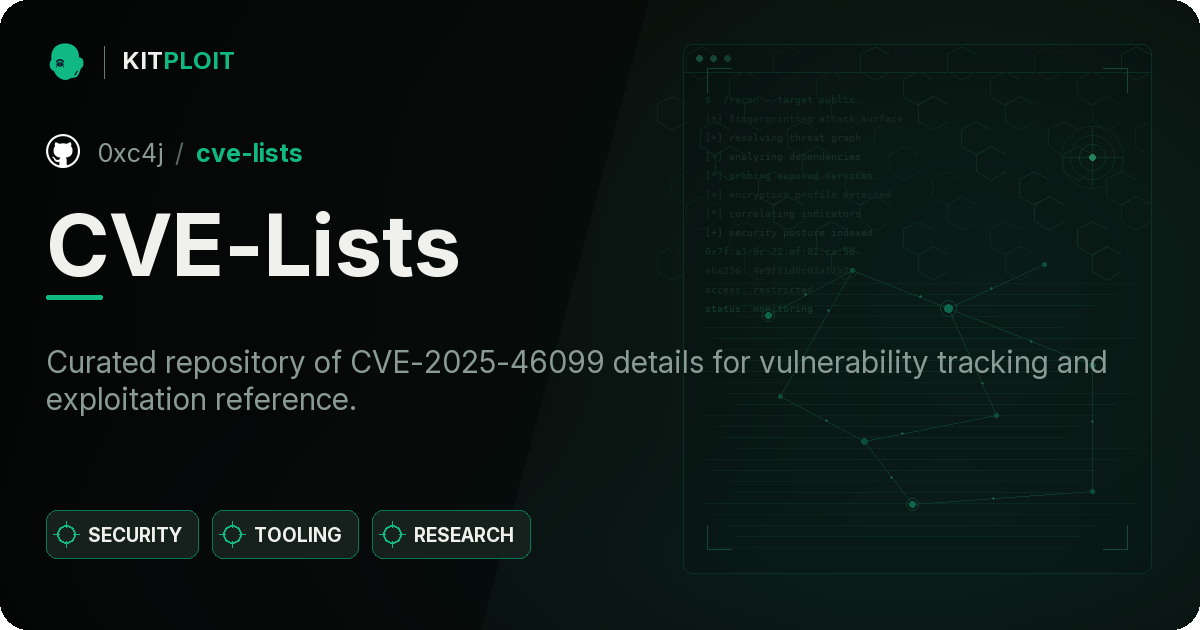1200x630 pixels.
Task: Click the GitHub octocat icon
Action: click(x=63, y=152)
